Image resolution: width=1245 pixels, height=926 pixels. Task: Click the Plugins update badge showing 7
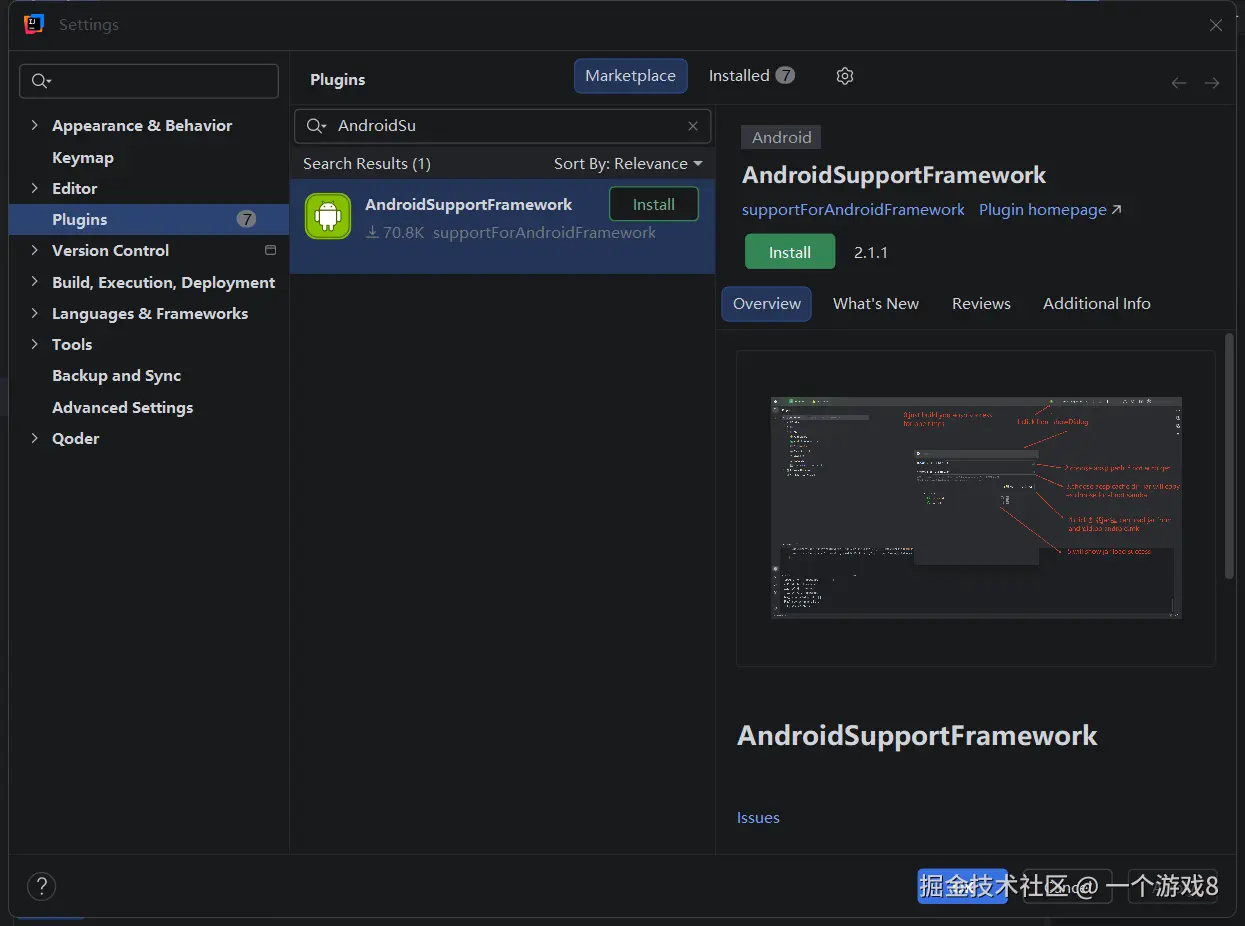click(246, 219)
